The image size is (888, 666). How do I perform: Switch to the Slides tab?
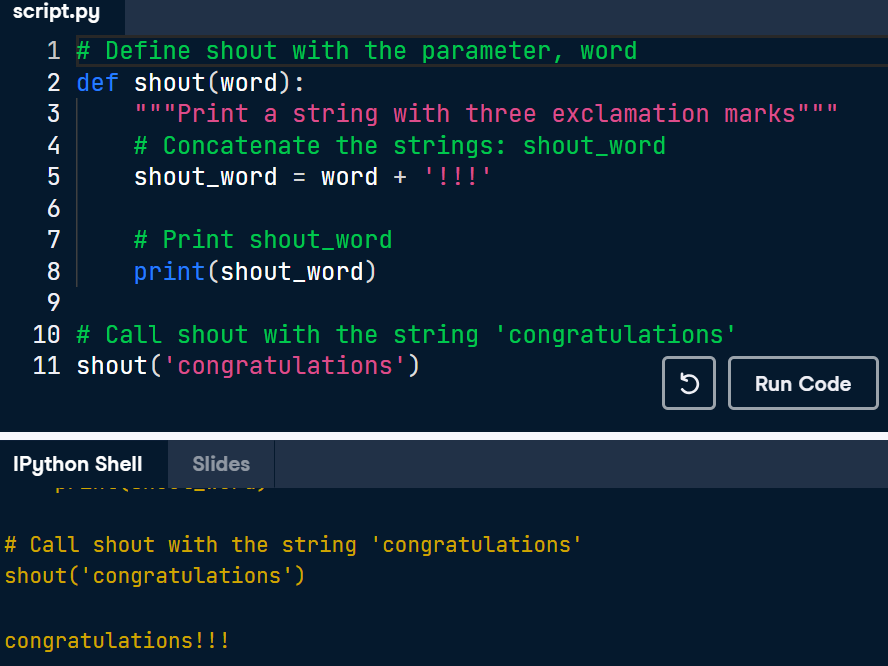coord(221,464)
